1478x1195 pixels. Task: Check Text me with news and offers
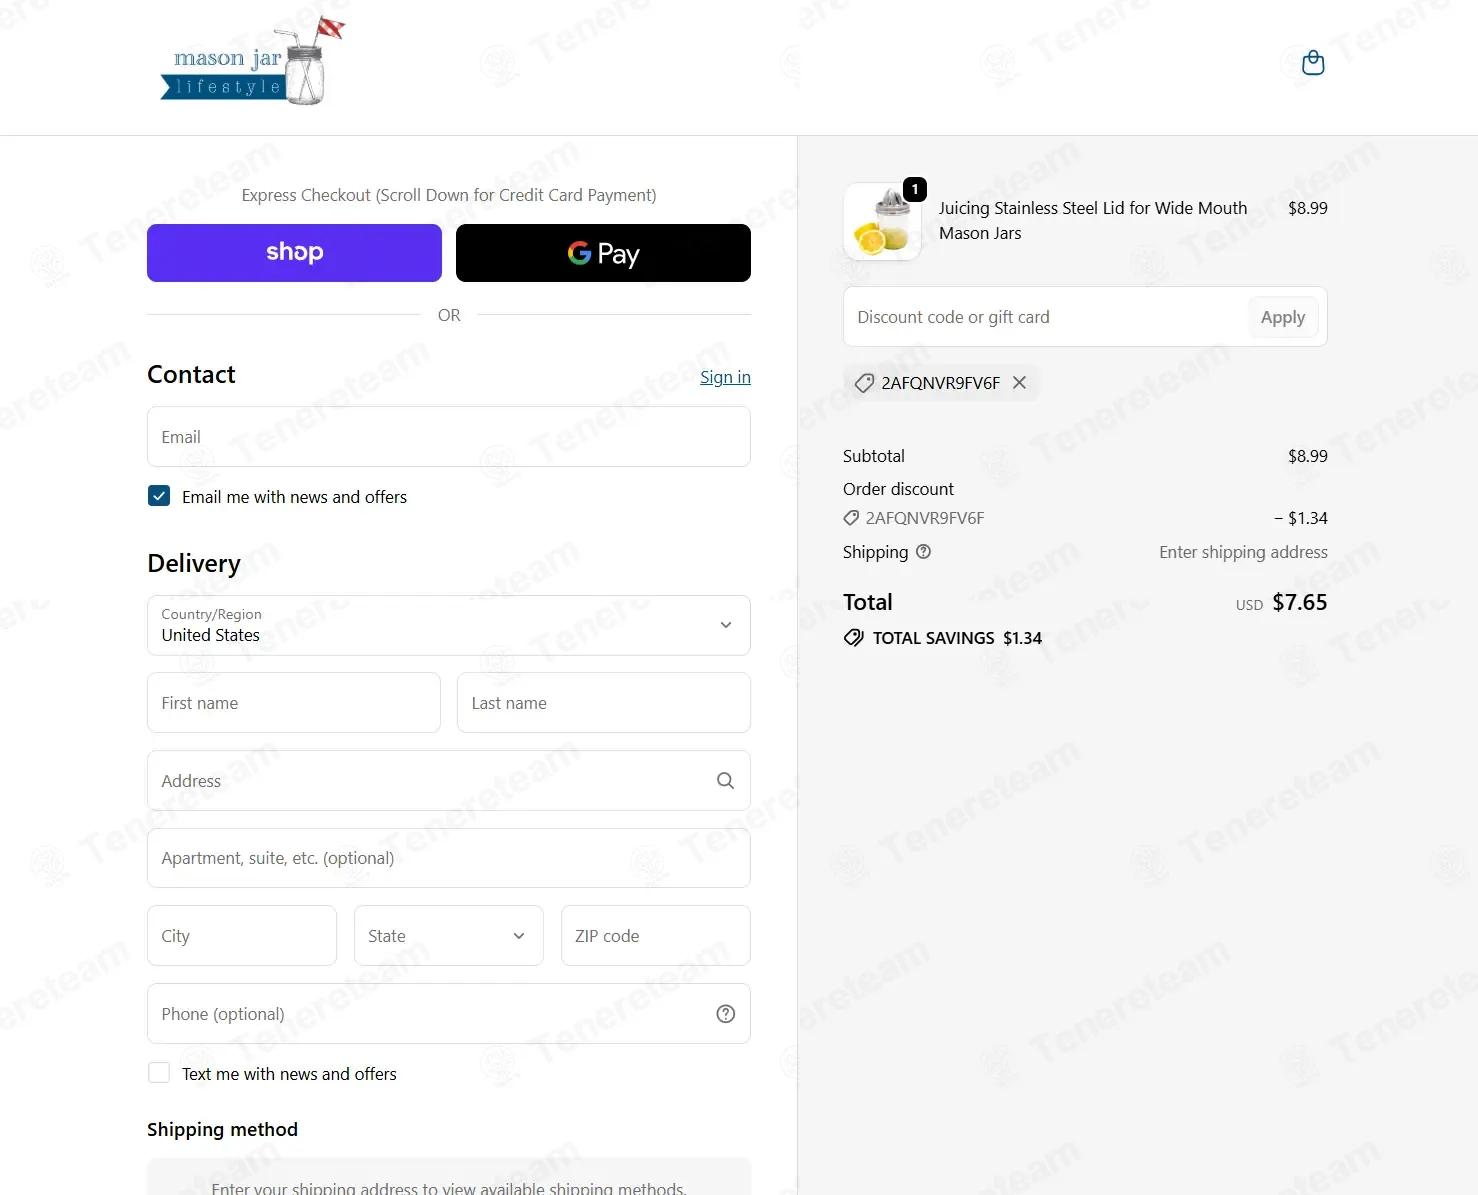tap(159, 1073)
